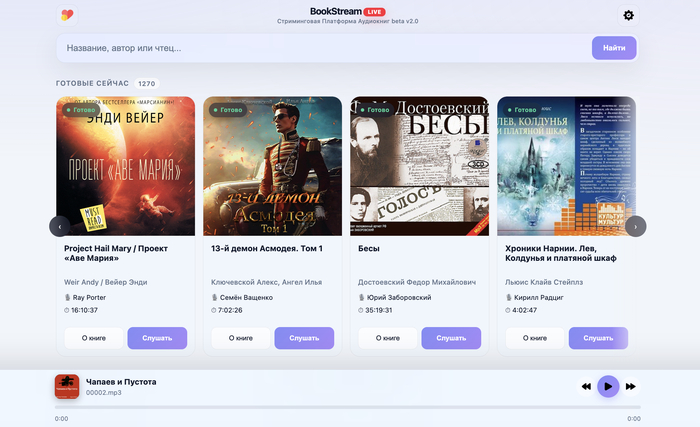Click Слушать for Project Hail Mary
Image resolution: width=700 pixels, height=427 pixels.
pos(157,338)
